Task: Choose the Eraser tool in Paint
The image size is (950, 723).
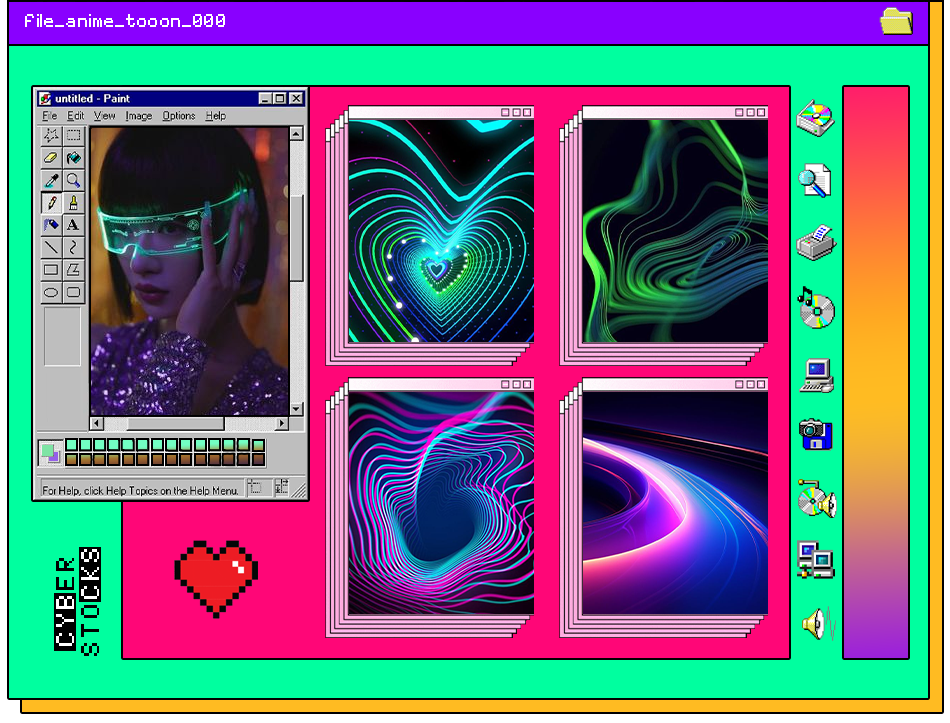Action: click(51, 158)
